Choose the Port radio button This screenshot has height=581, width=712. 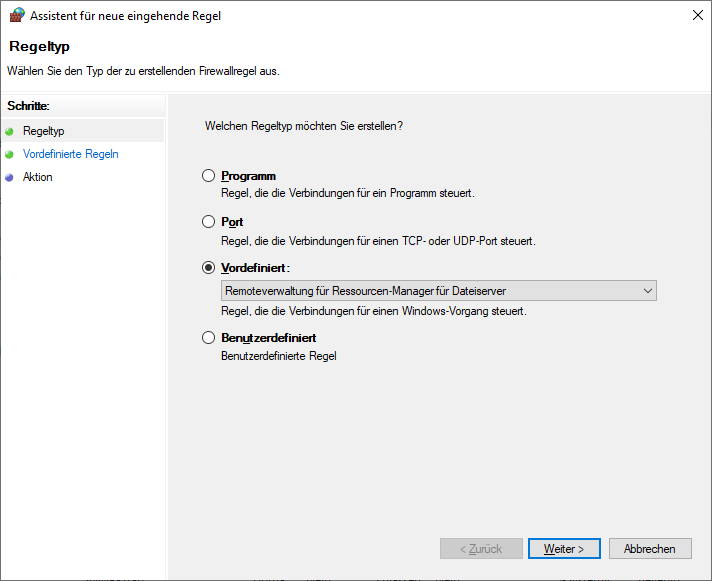[x=208, y=222]
